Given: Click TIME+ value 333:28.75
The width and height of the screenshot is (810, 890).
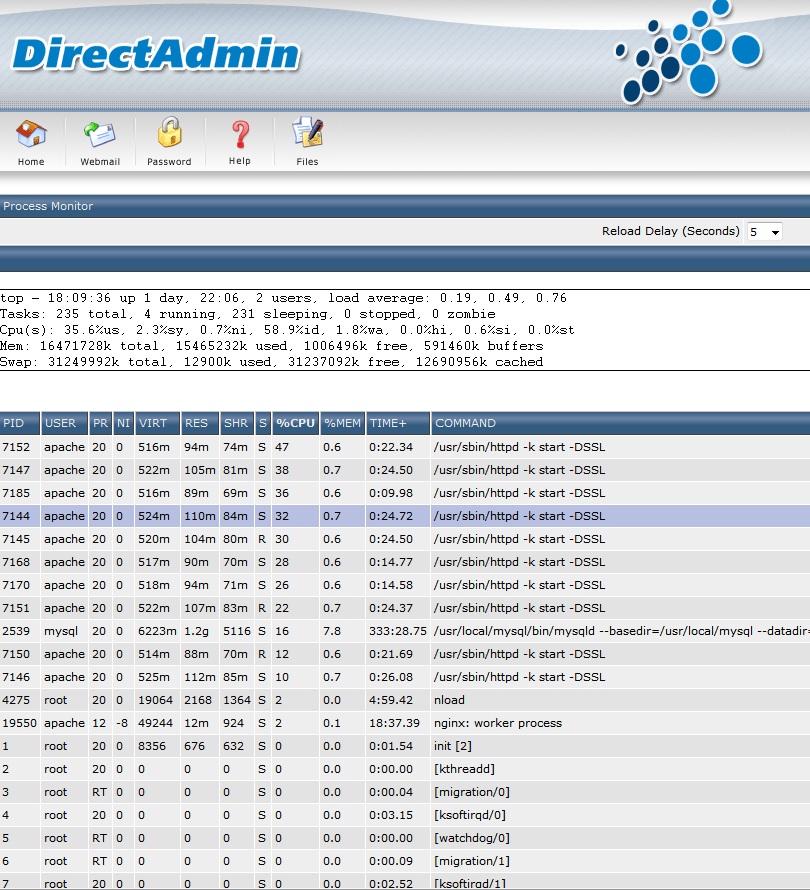Looking at the screenshot, I should tap(397, 631).
